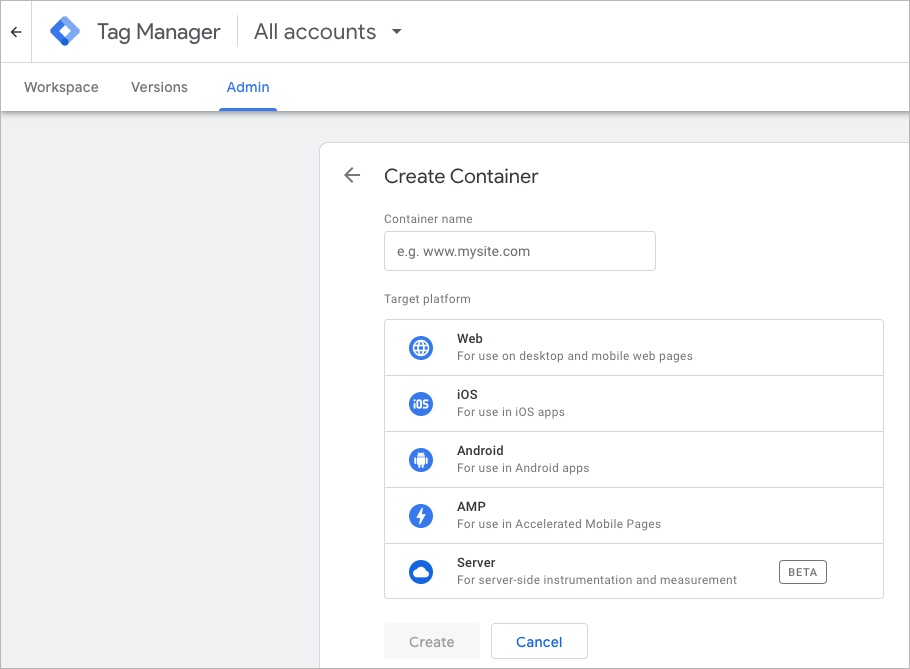910x669 pixels.
Task: Choose Server as target platform
Action: (634, 571)
